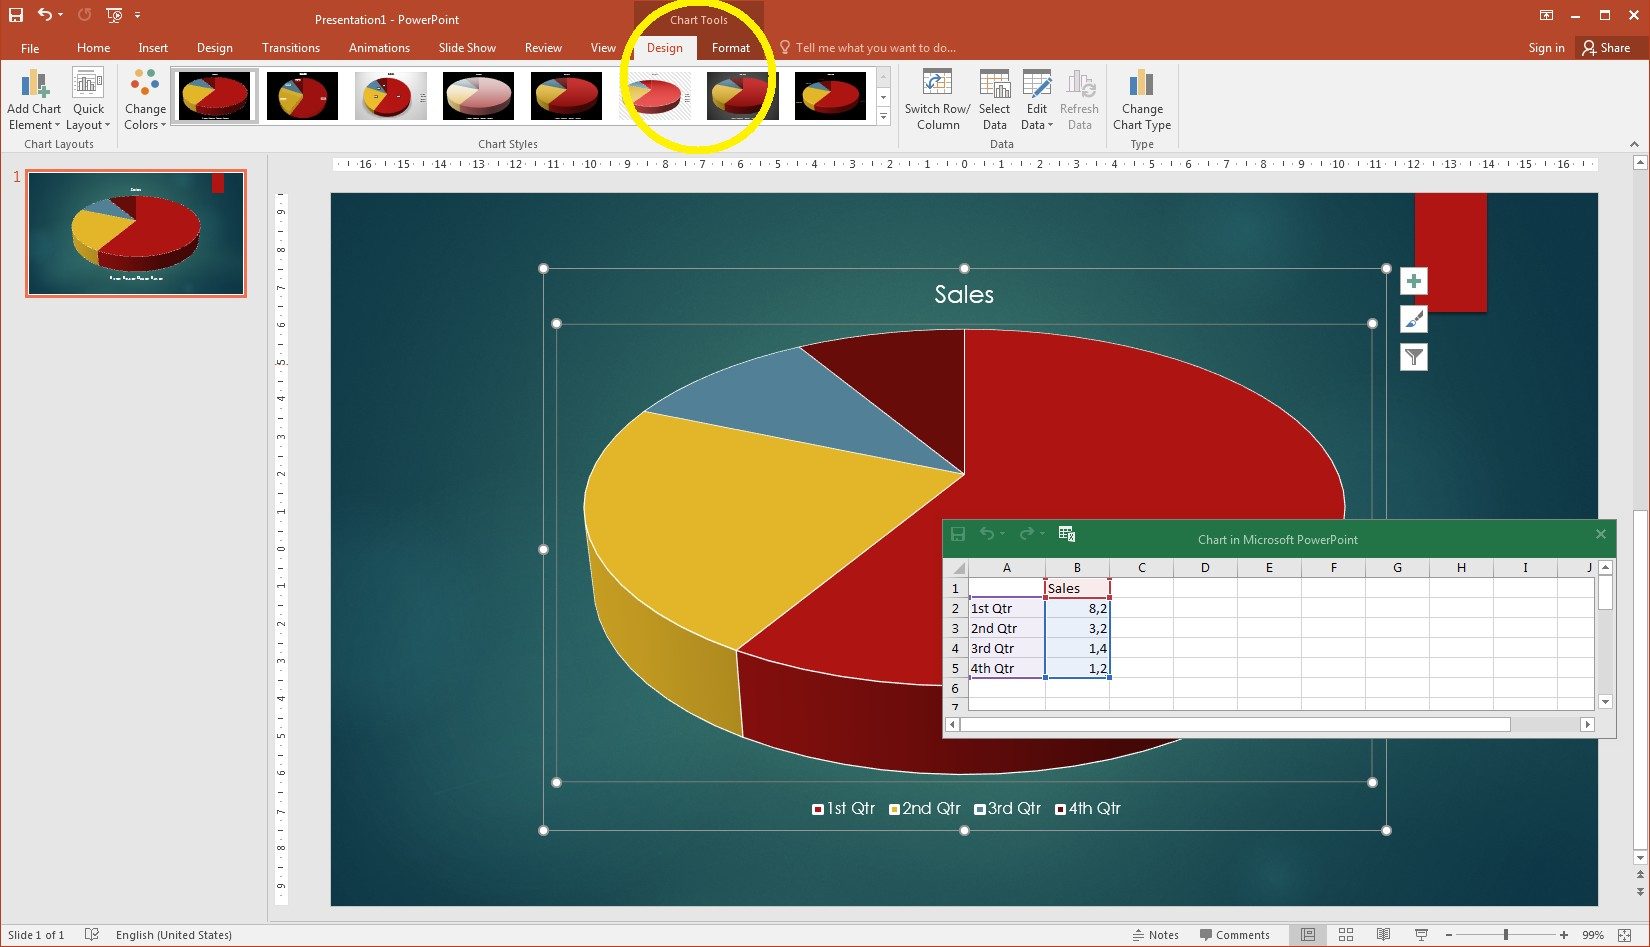Click the 1st Qtr legend entry

point(843,808)
